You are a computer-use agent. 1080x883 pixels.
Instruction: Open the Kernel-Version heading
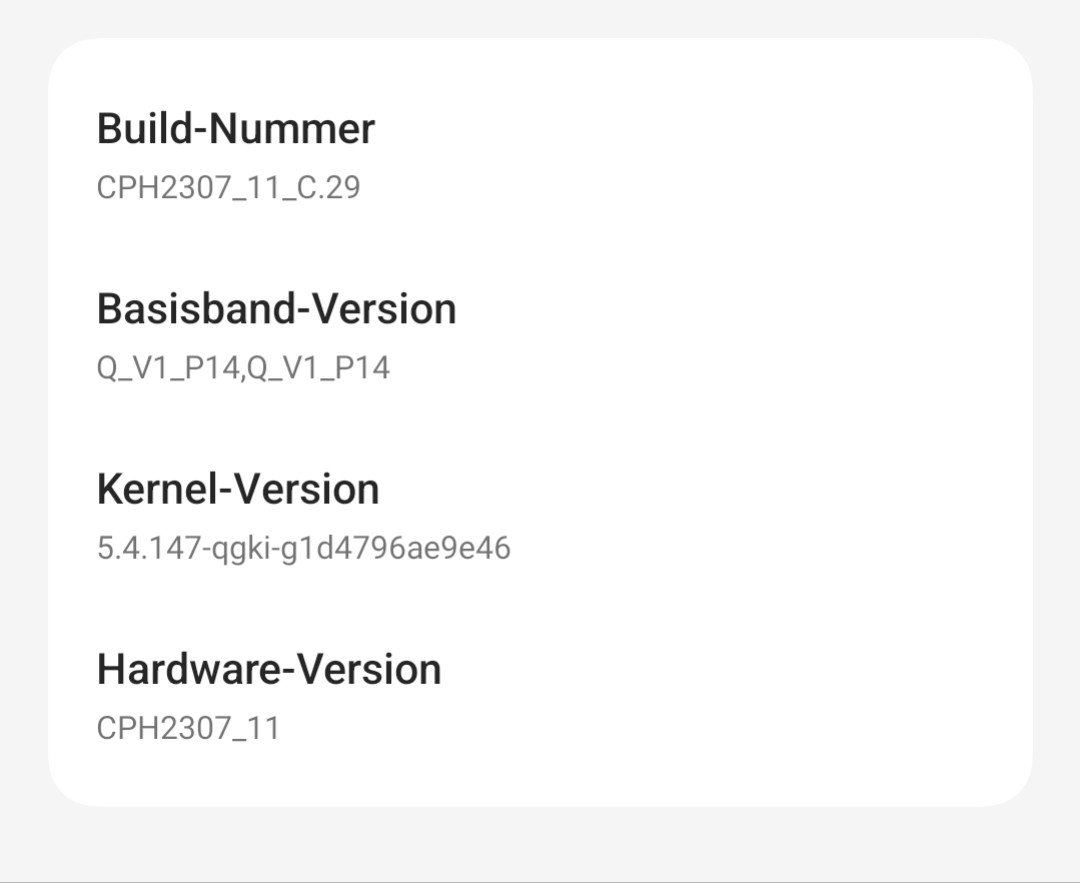[x=238, y=489]
